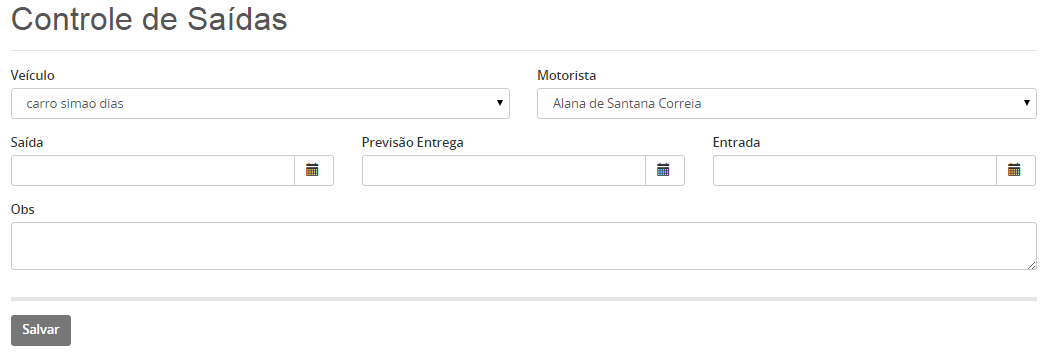Click the Previsão Entrega field label
Screen dimensions: 1057x361
(413, 142)
